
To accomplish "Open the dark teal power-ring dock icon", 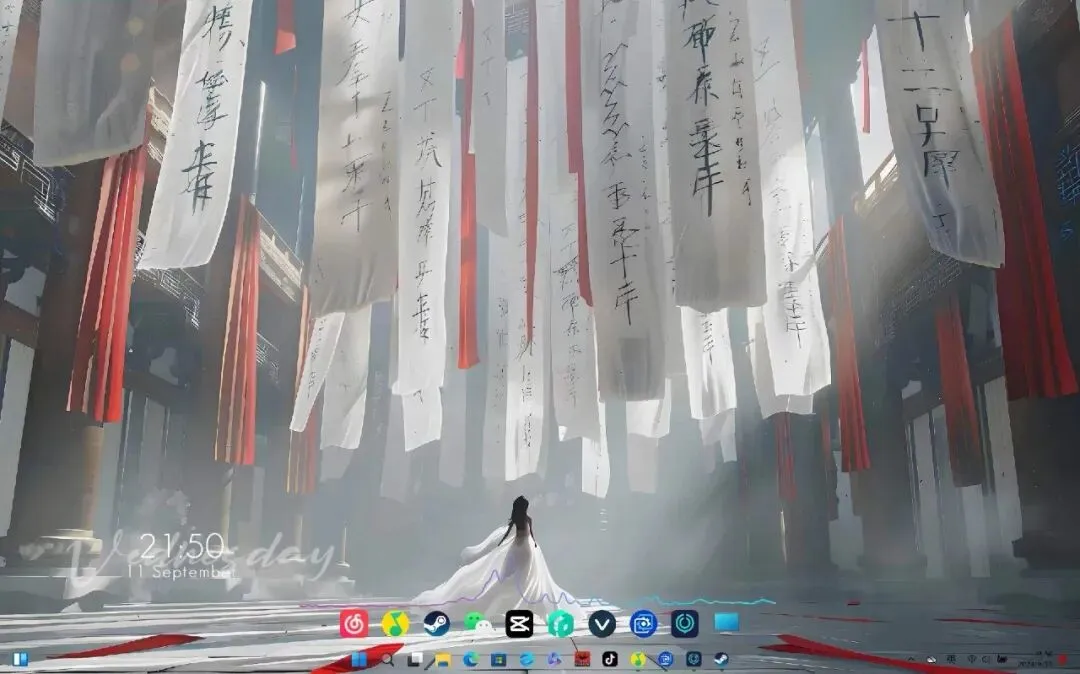I will (685, 624).
